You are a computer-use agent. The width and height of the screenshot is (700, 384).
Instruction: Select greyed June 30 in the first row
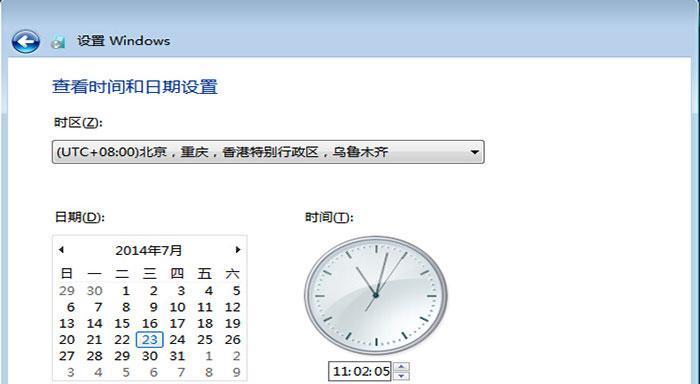pyautogui.click(x=95, y=291)
